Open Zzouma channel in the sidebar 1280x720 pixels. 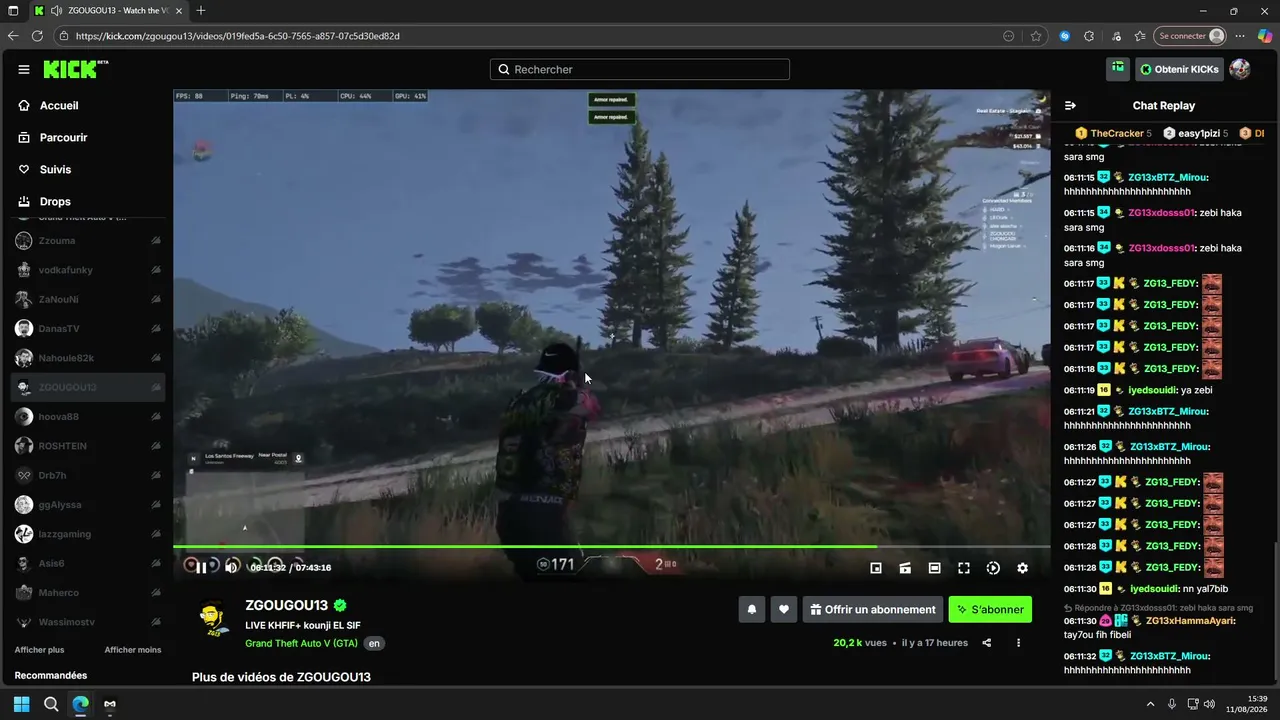pos(88,241)
